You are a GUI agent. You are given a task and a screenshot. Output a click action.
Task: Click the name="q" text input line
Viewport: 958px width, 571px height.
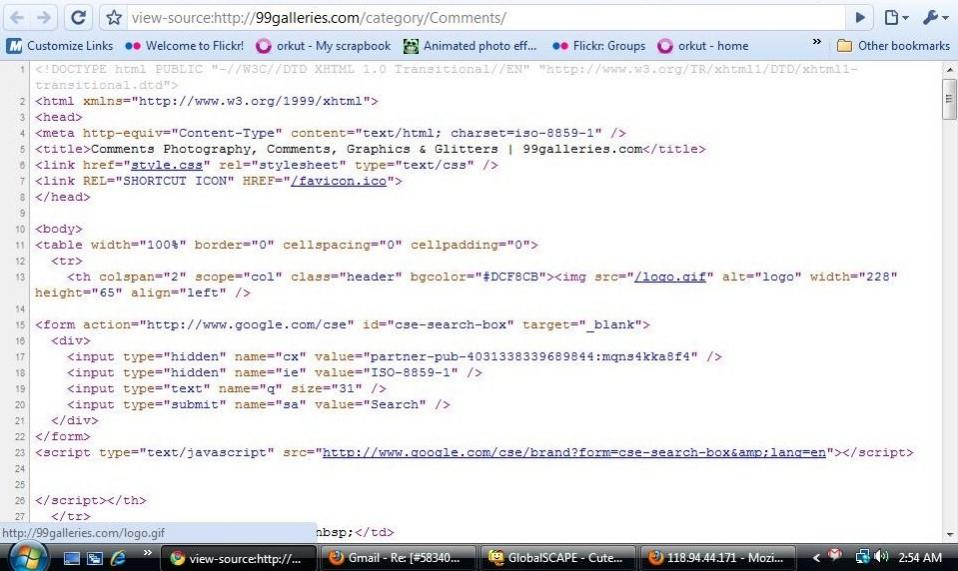pyautogui.click(x=227, y=388)
